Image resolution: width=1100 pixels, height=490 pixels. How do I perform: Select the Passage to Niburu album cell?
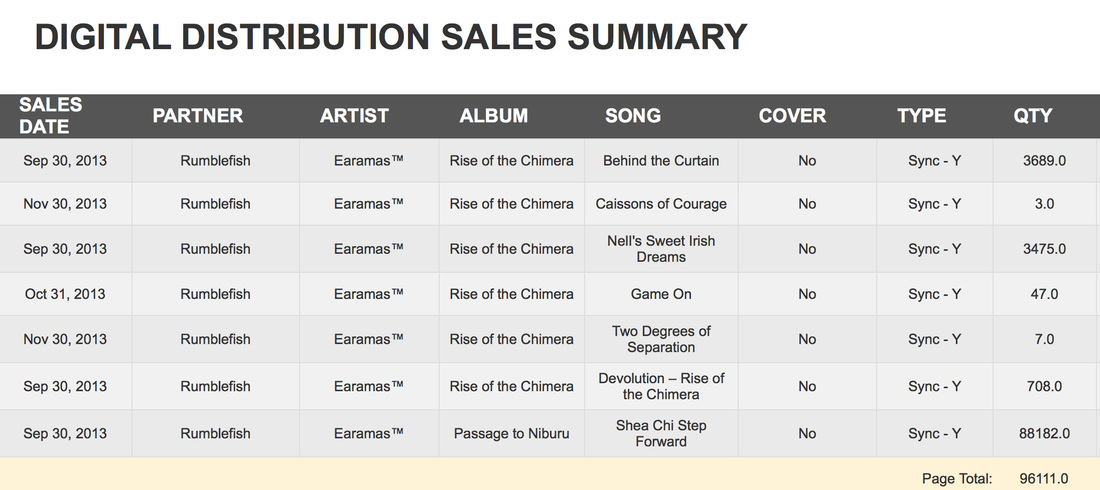click(511, 434)
